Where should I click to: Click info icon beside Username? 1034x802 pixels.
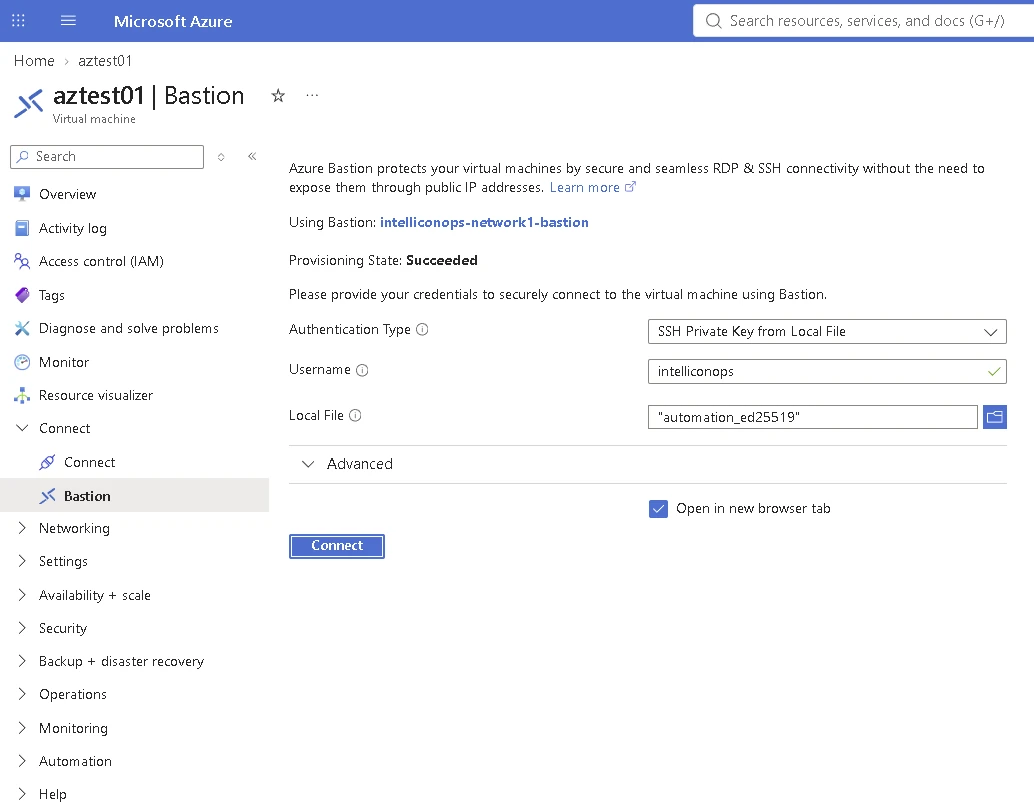pyautogui.click(x=362, y=370)
